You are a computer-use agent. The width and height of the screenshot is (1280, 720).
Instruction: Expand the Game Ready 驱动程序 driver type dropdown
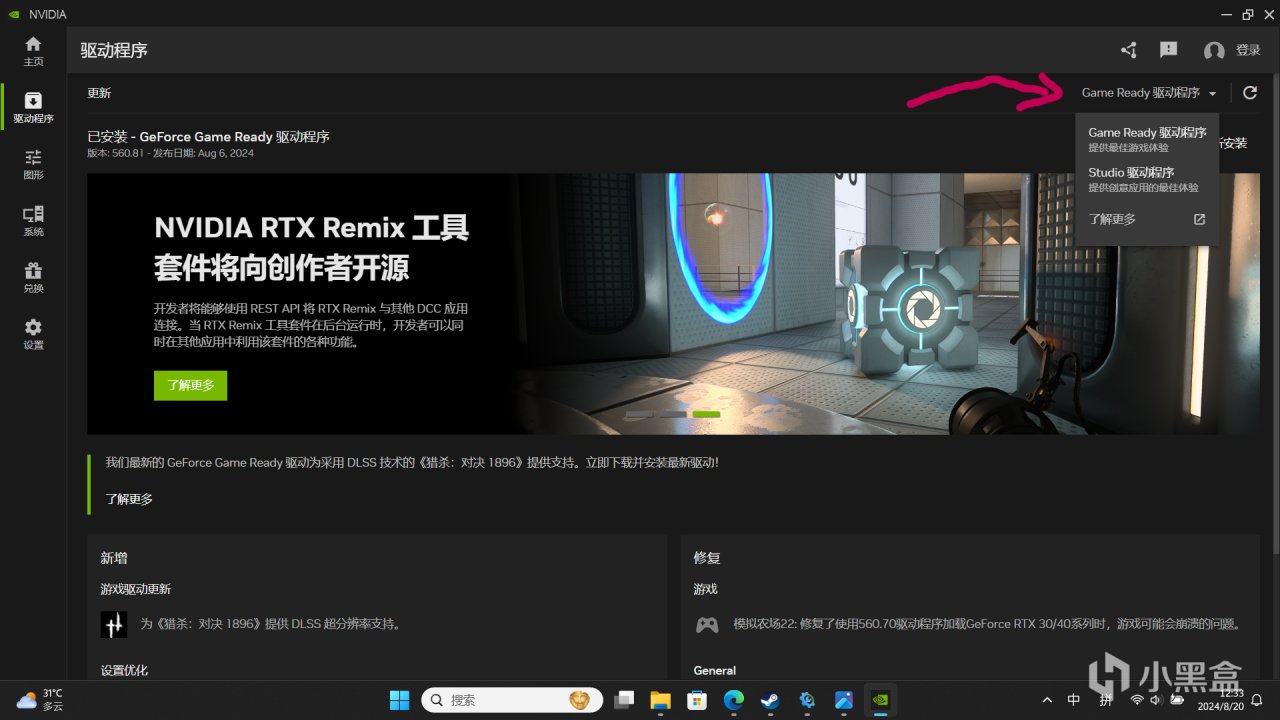[x=1149, y=93]
